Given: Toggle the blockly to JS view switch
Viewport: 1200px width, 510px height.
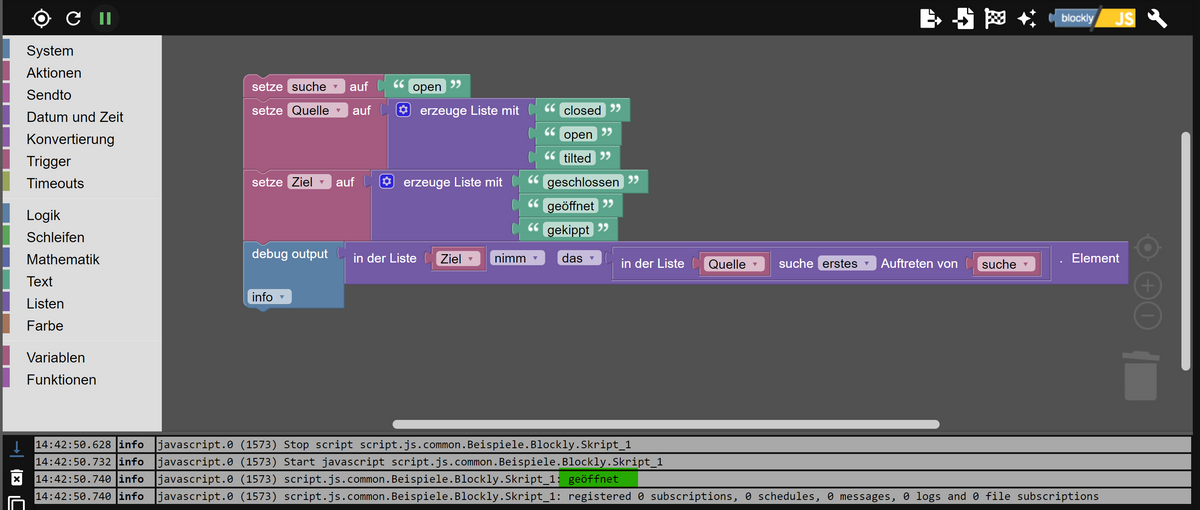Looking at the screenshot, I should point(1093,18).
